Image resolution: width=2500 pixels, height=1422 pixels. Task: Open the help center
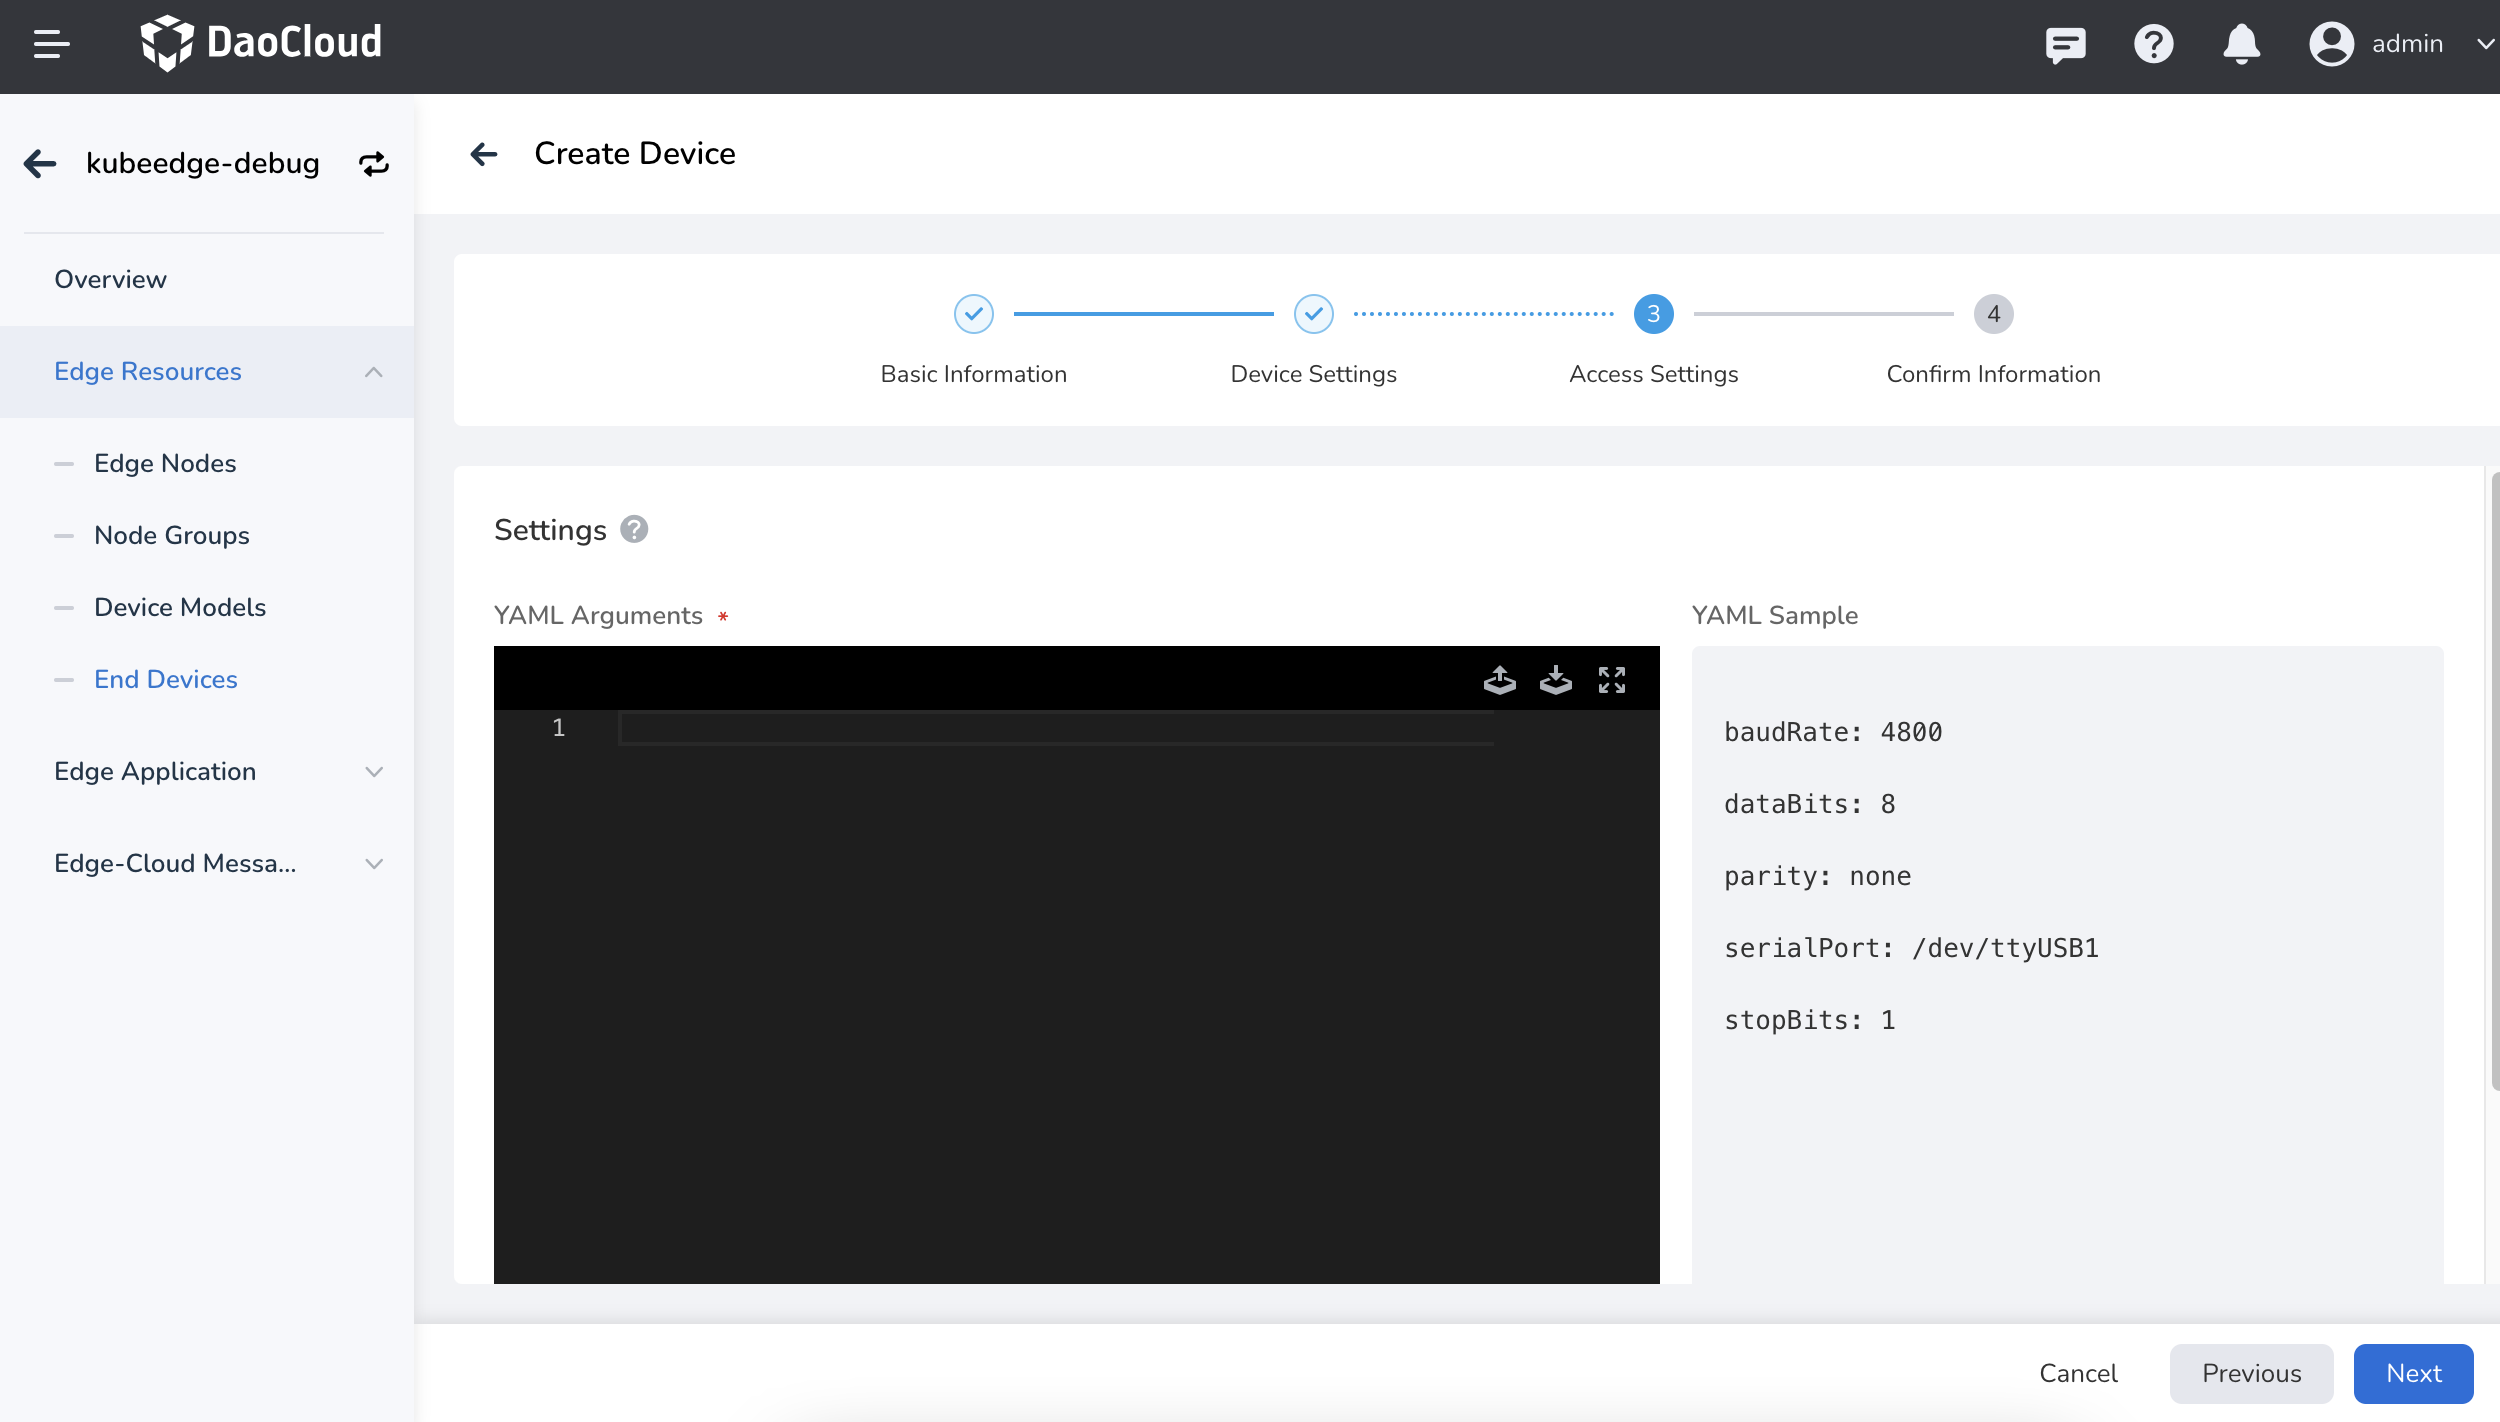click(2154, 44)
